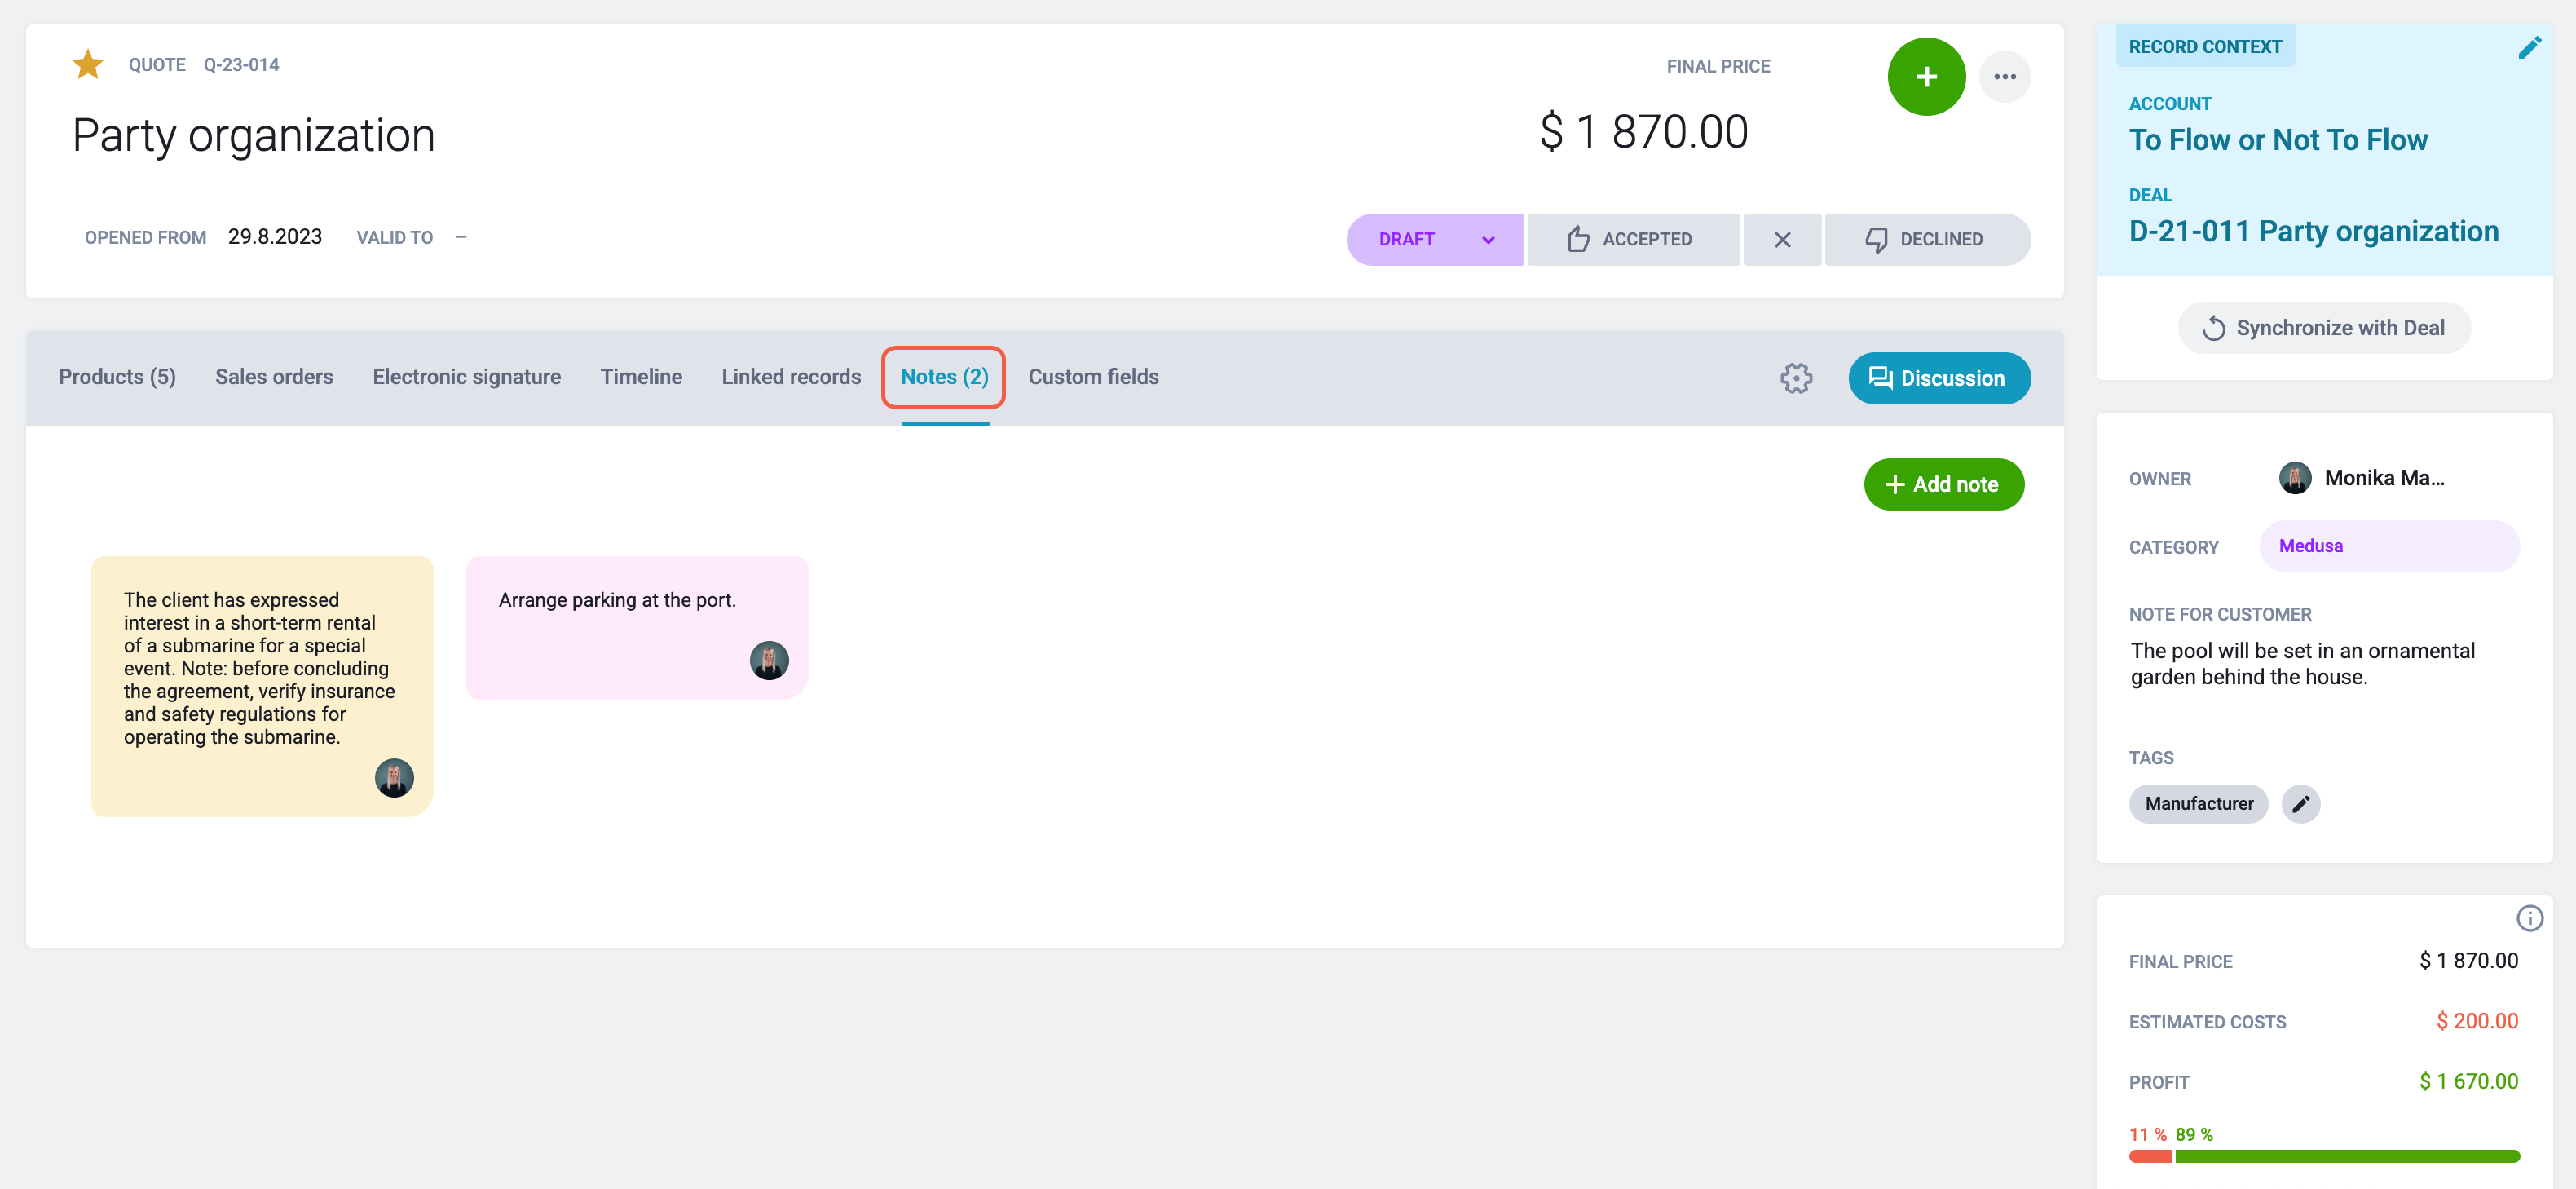Click the Opened From date 29.8.2023
Viewport: 2576px width, 1189px height.
pos(275,237)
